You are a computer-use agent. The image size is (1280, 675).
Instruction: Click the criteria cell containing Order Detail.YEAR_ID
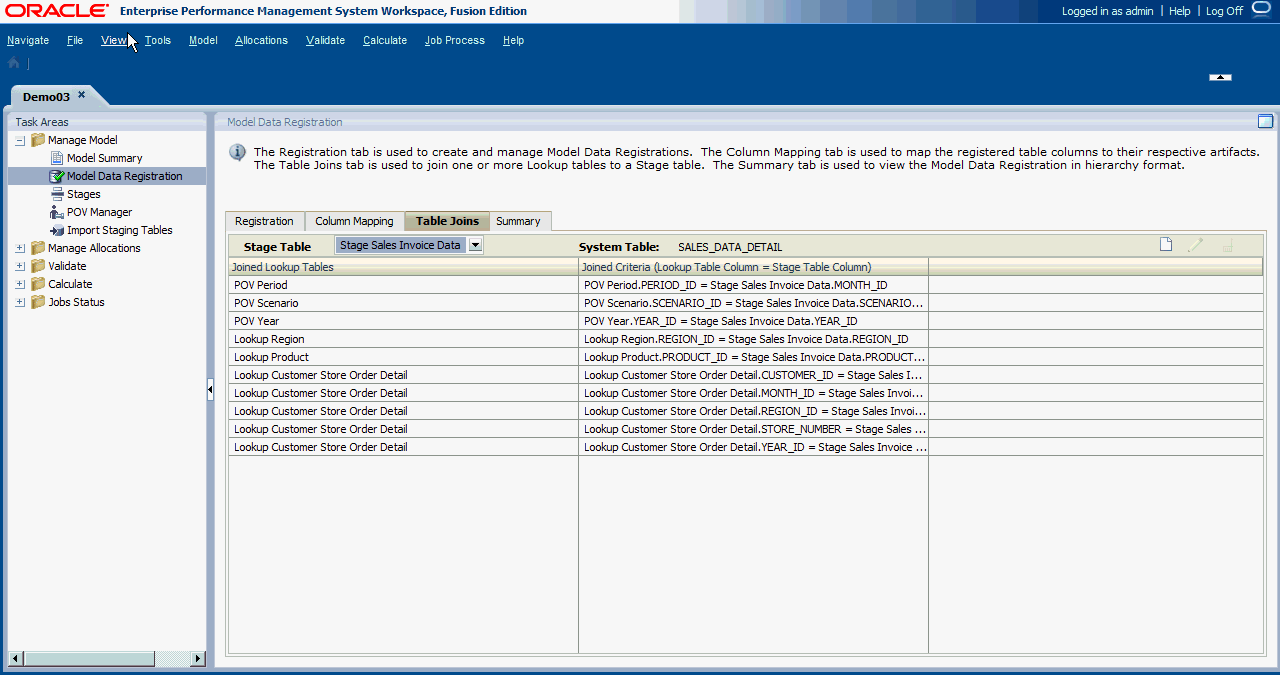[x=754, y=447]
